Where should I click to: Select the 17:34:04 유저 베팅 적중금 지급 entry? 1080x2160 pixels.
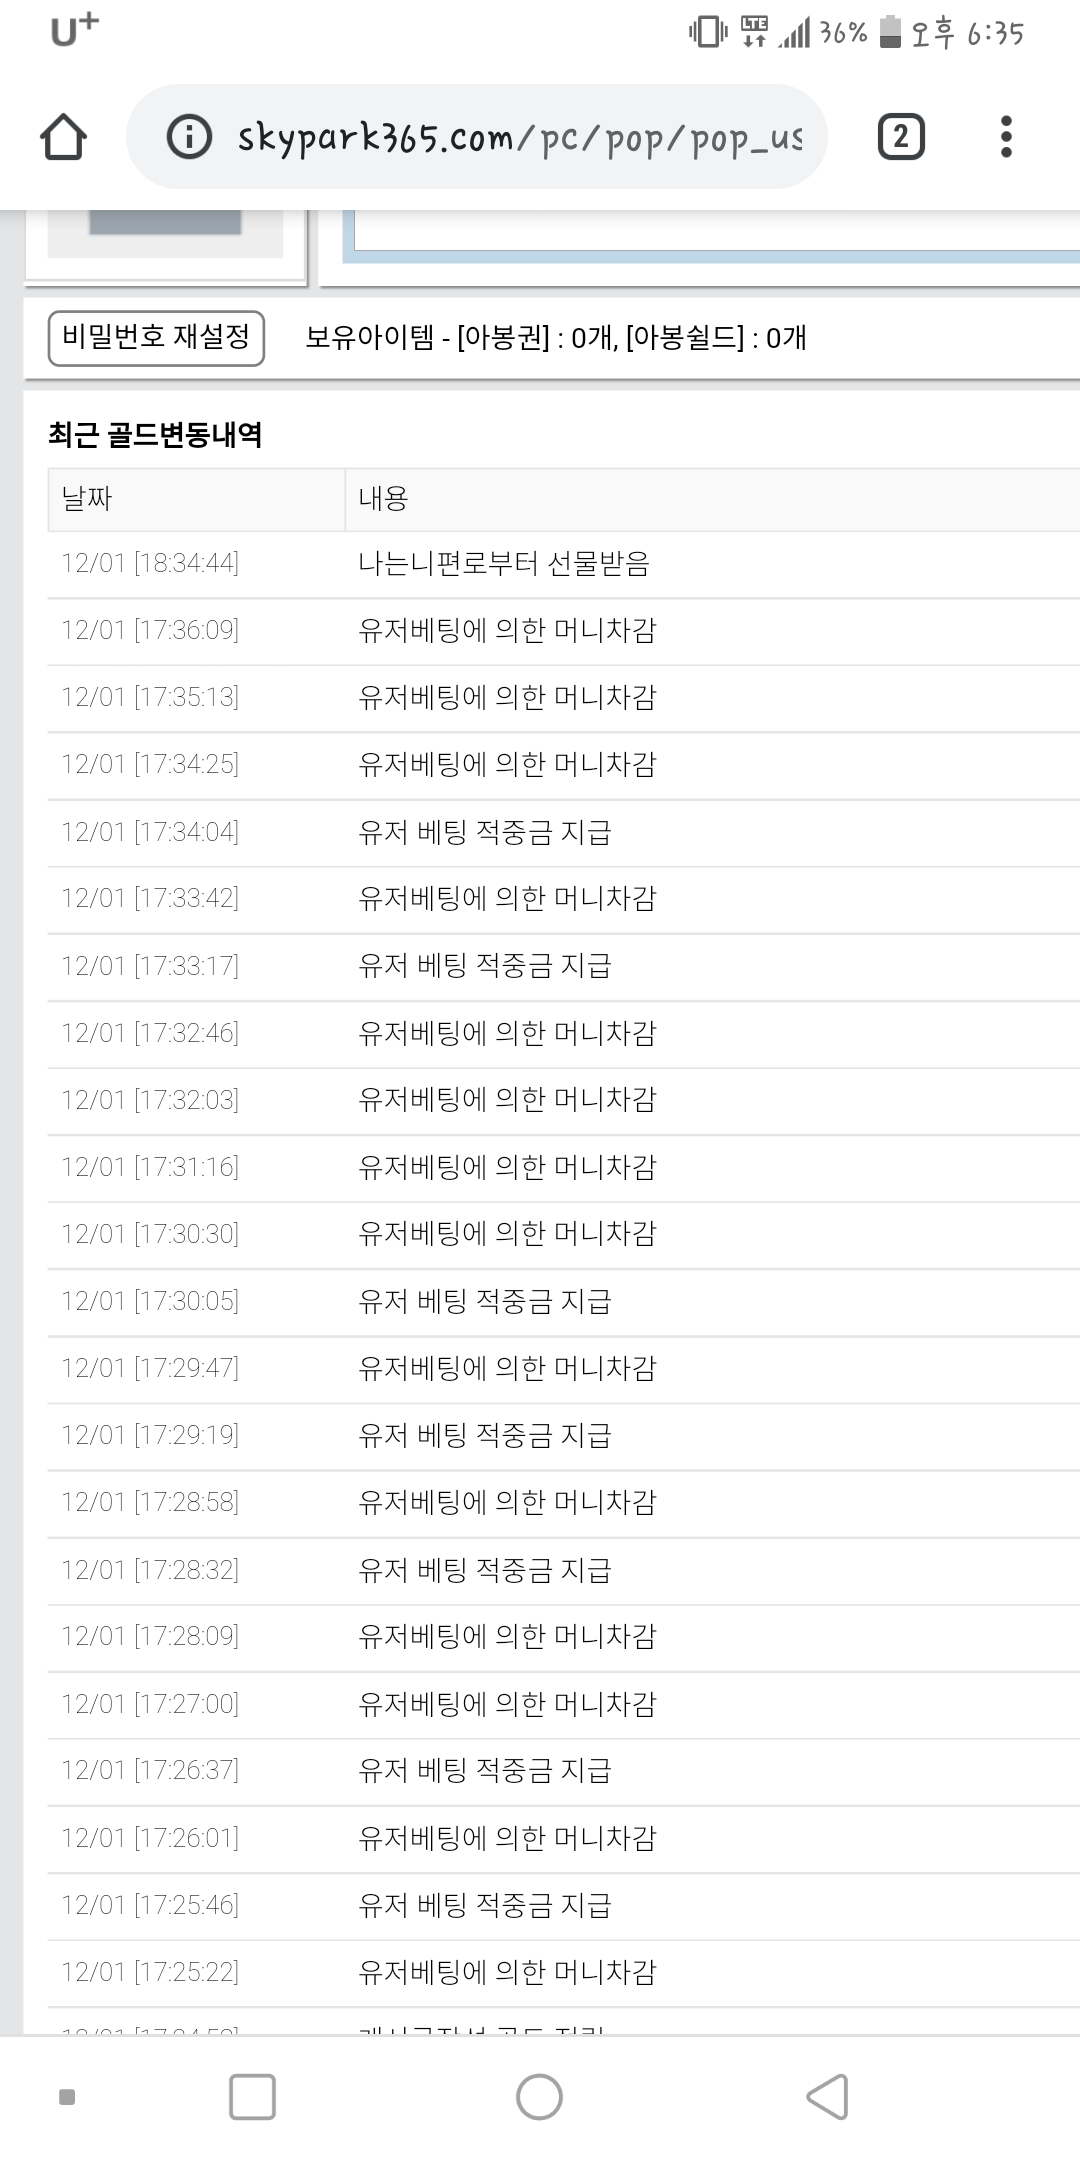point(485,832)
